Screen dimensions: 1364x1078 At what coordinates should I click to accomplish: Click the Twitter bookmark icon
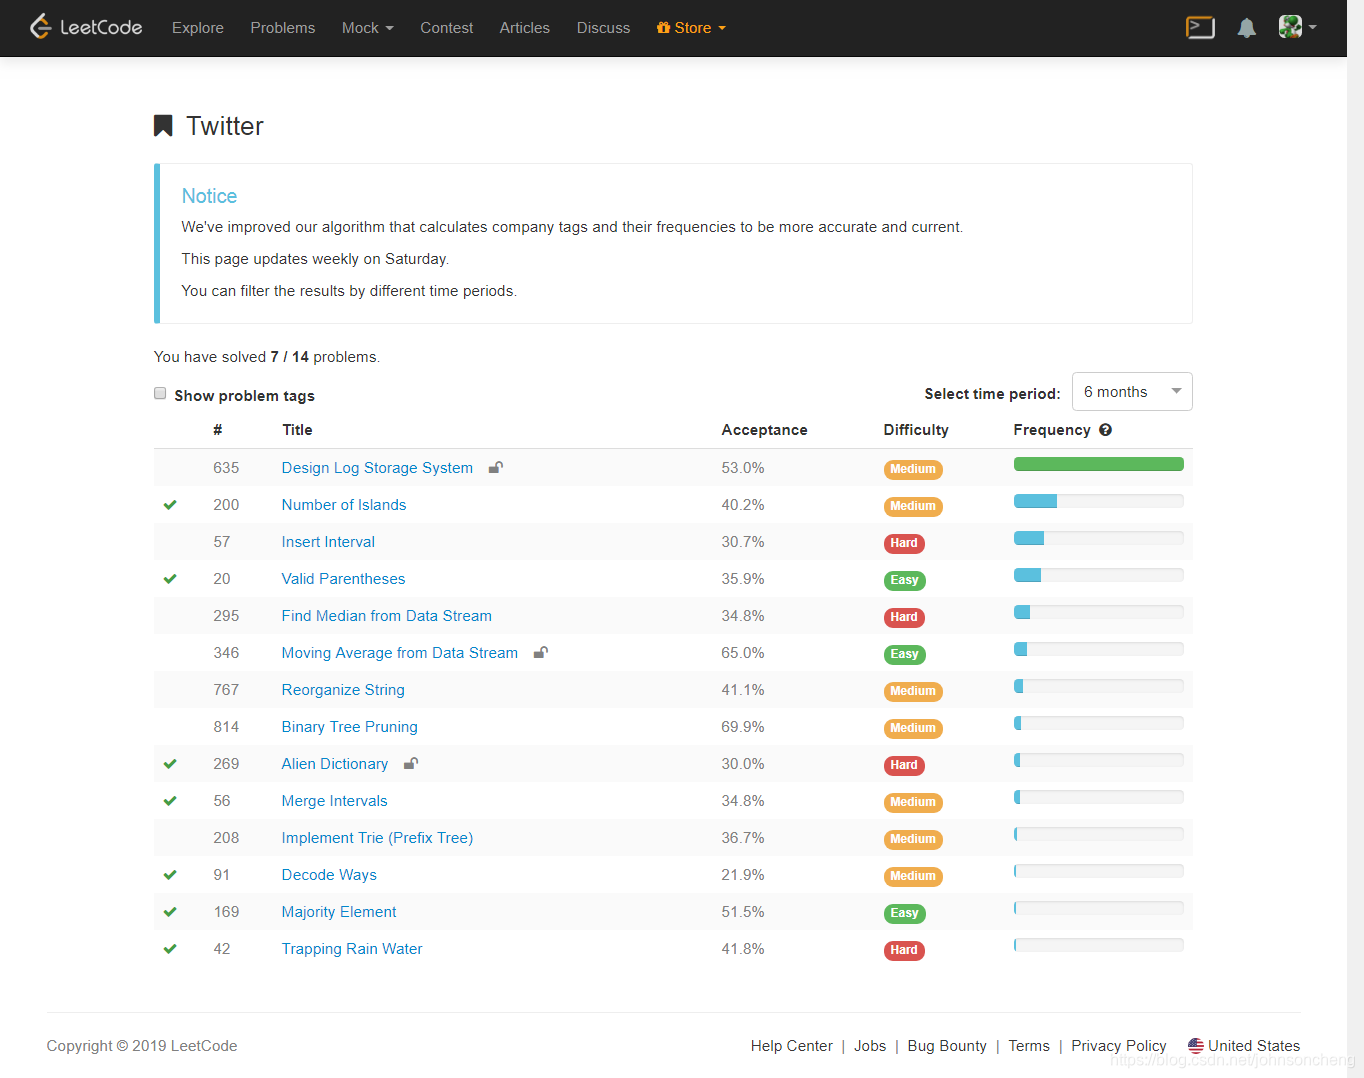163,126
